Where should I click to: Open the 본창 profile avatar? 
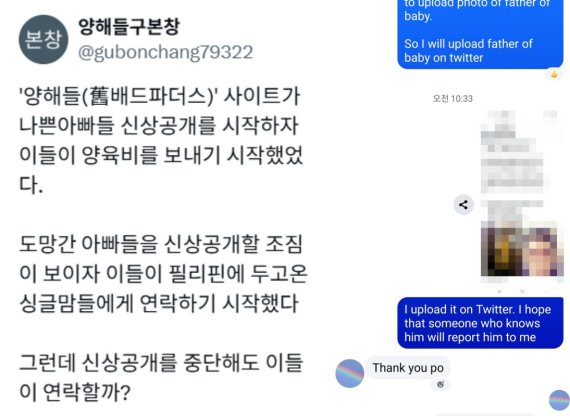(x=44, y=40)
